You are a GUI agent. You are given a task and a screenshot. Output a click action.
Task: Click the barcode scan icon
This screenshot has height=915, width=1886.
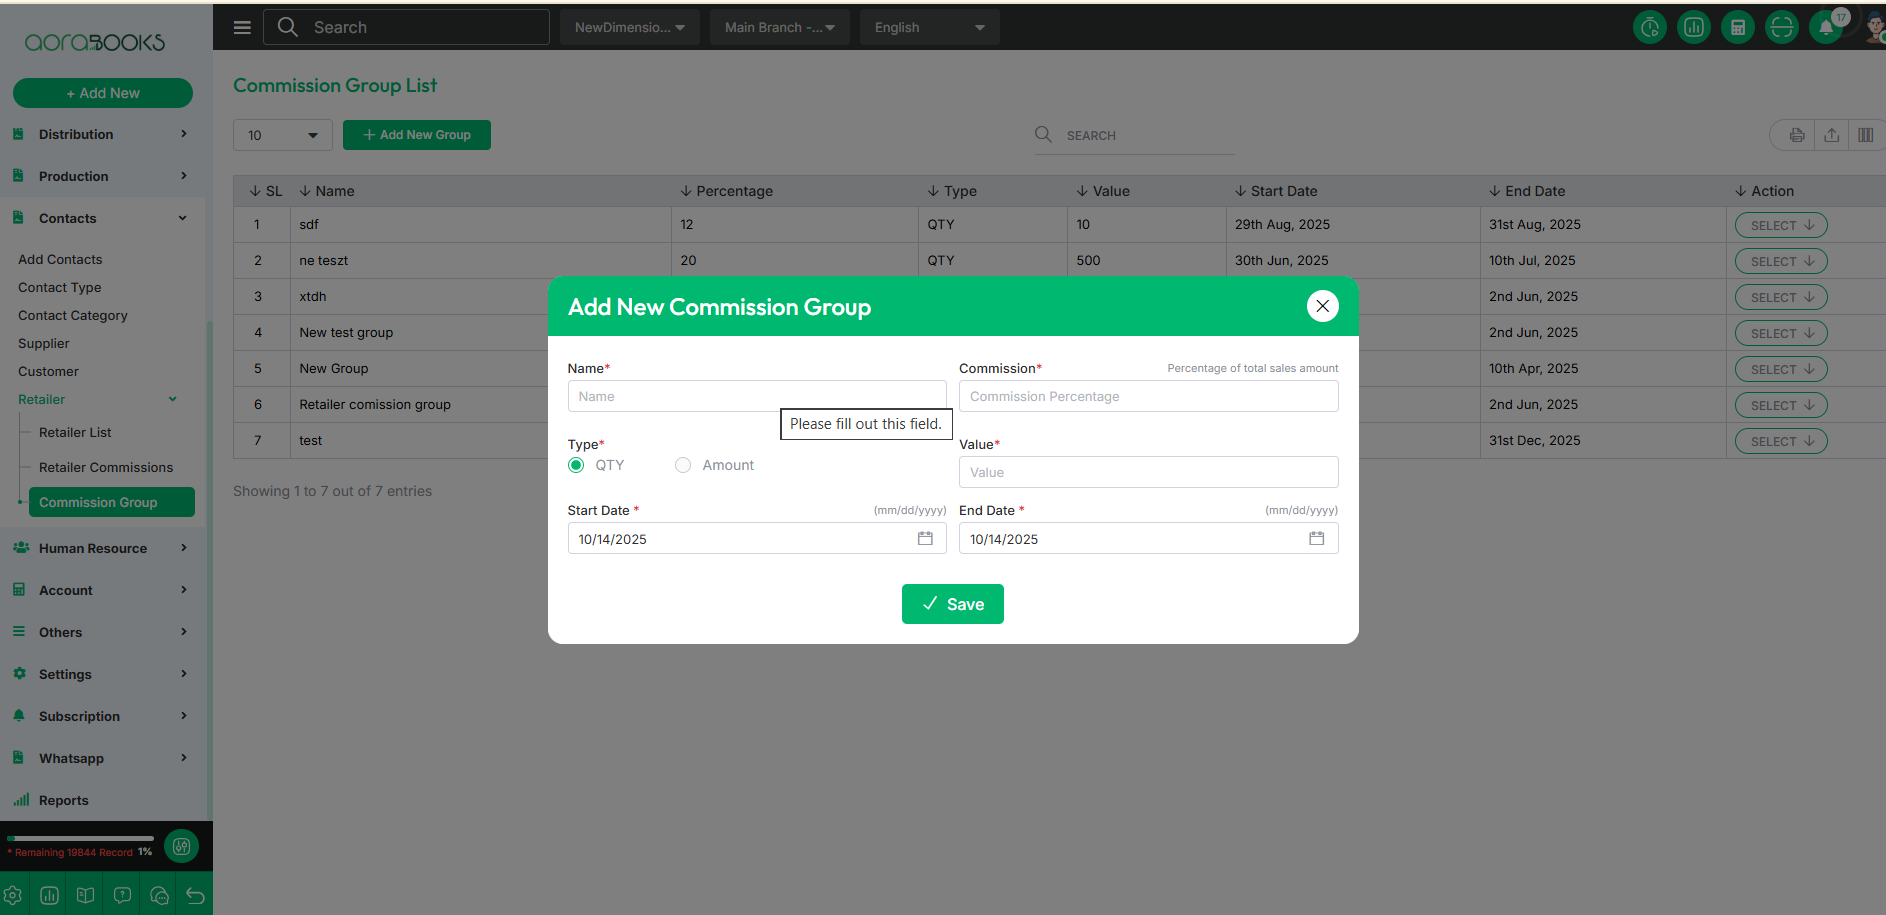click(1781, 28)
